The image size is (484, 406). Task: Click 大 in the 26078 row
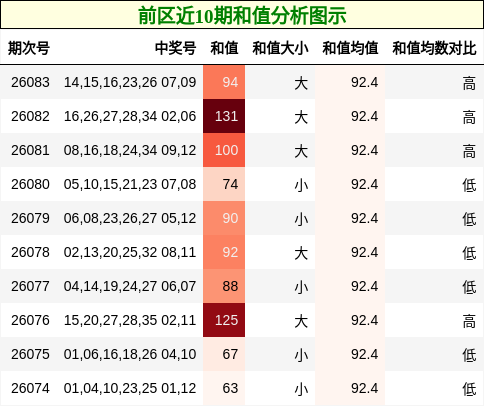(x=301, y=253)
